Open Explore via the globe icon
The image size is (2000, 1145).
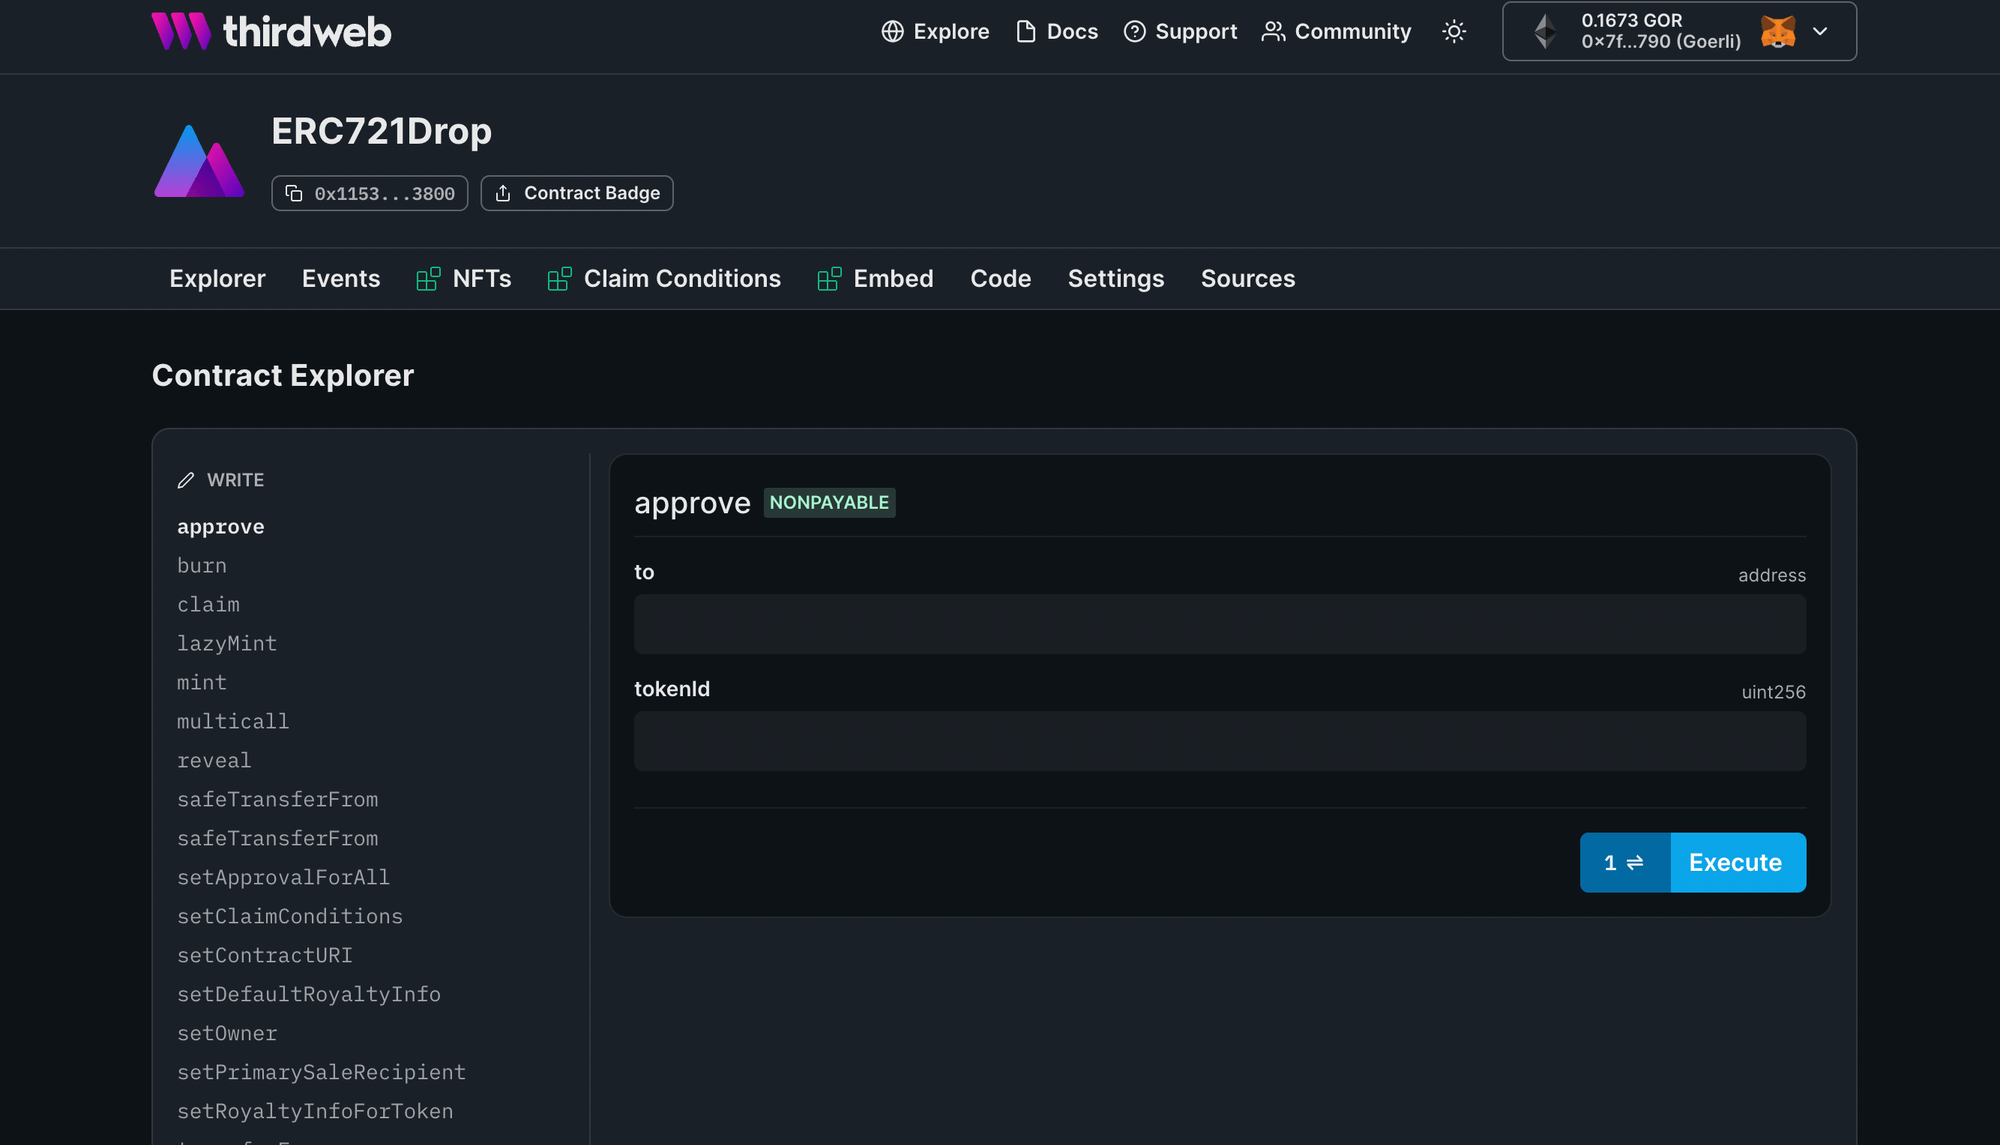(x=890, y=31)
